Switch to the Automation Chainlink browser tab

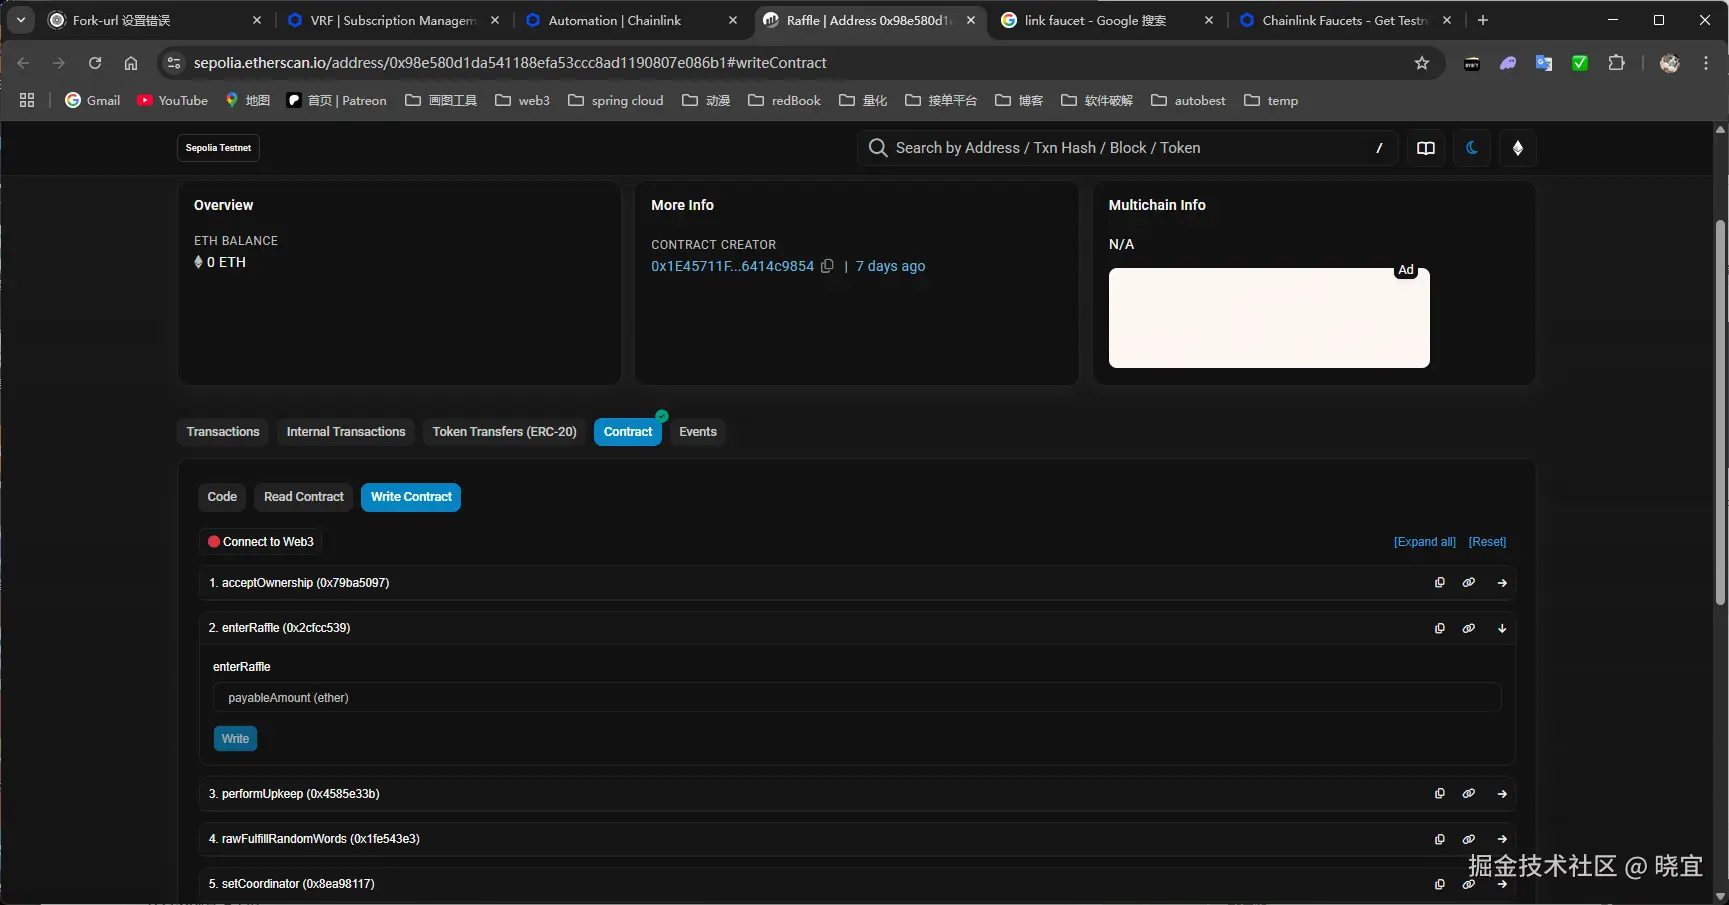[633, 20]
